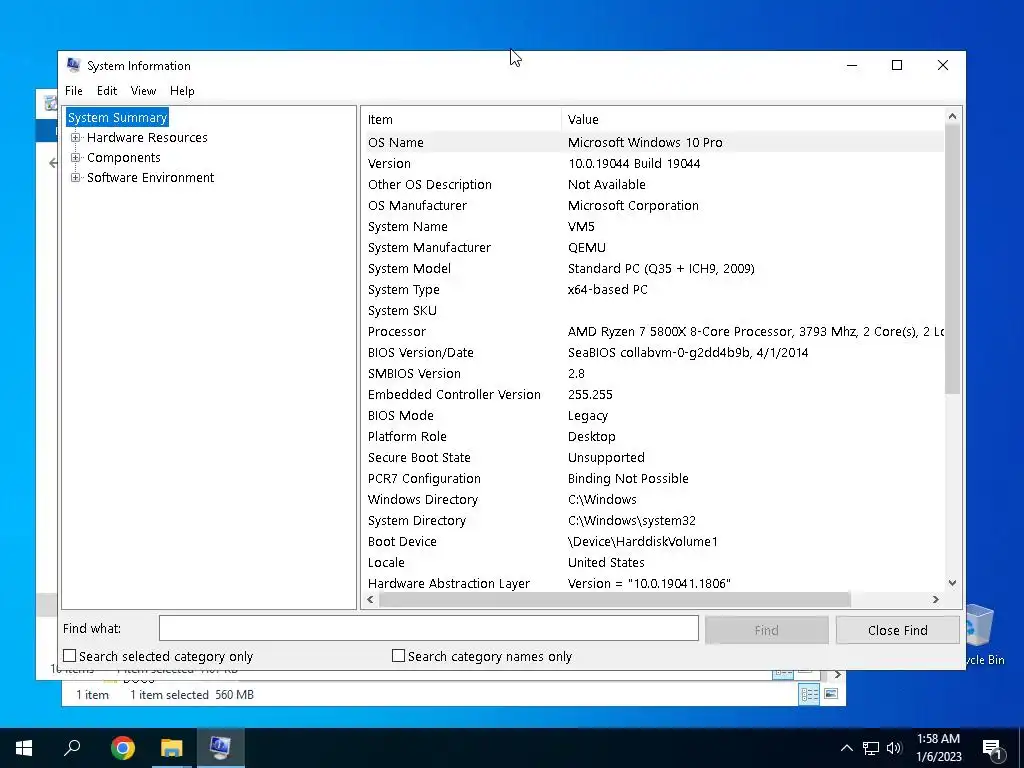Click the Find what input field
This screenshot has width=1024, height=768.
(x=428, y=628)
